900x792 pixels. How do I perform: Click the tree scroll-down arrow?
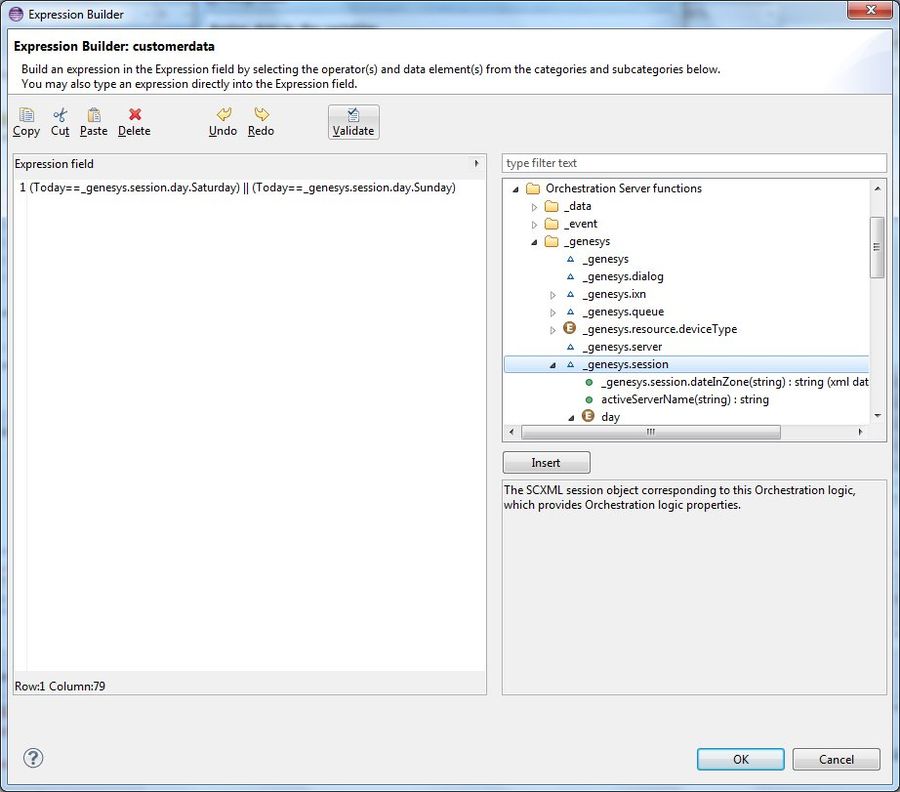pyautogui.click(x=877, y=416)
